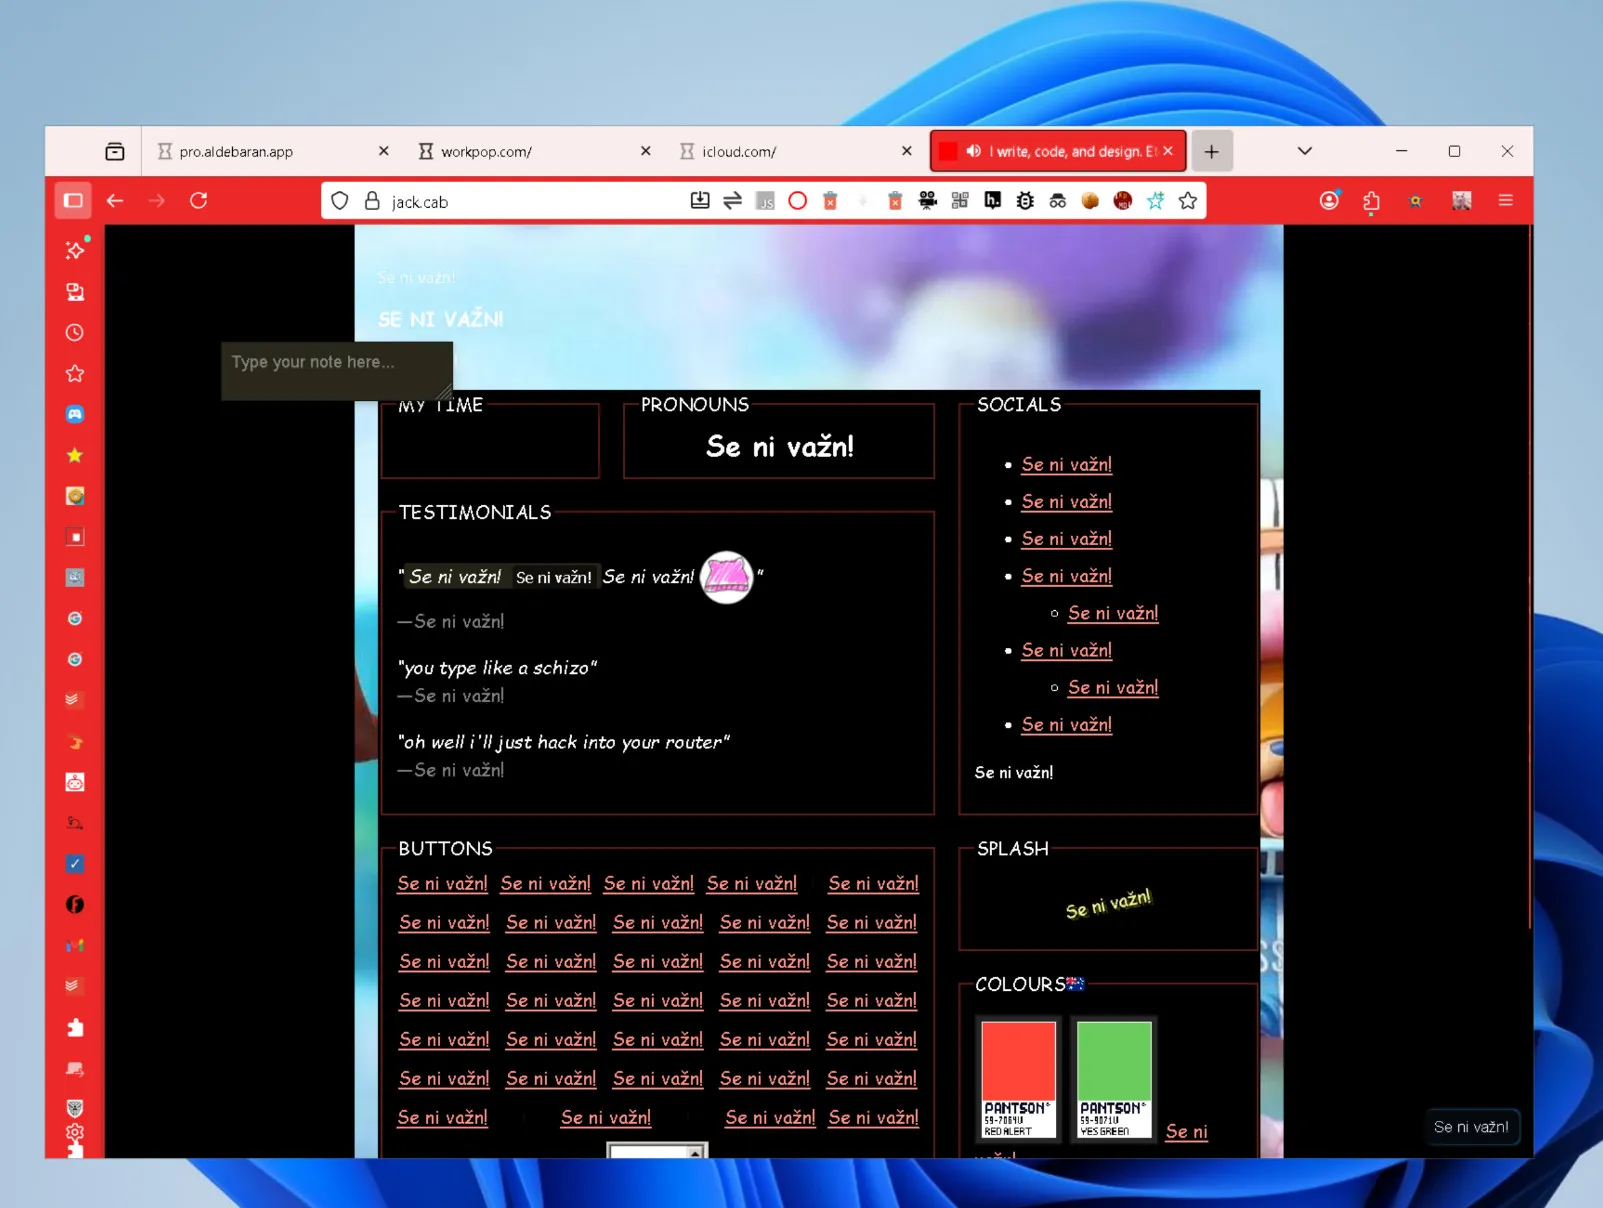Open the hamburger application menu
Viewport: 1603px width, 1208px height.
1505,201
